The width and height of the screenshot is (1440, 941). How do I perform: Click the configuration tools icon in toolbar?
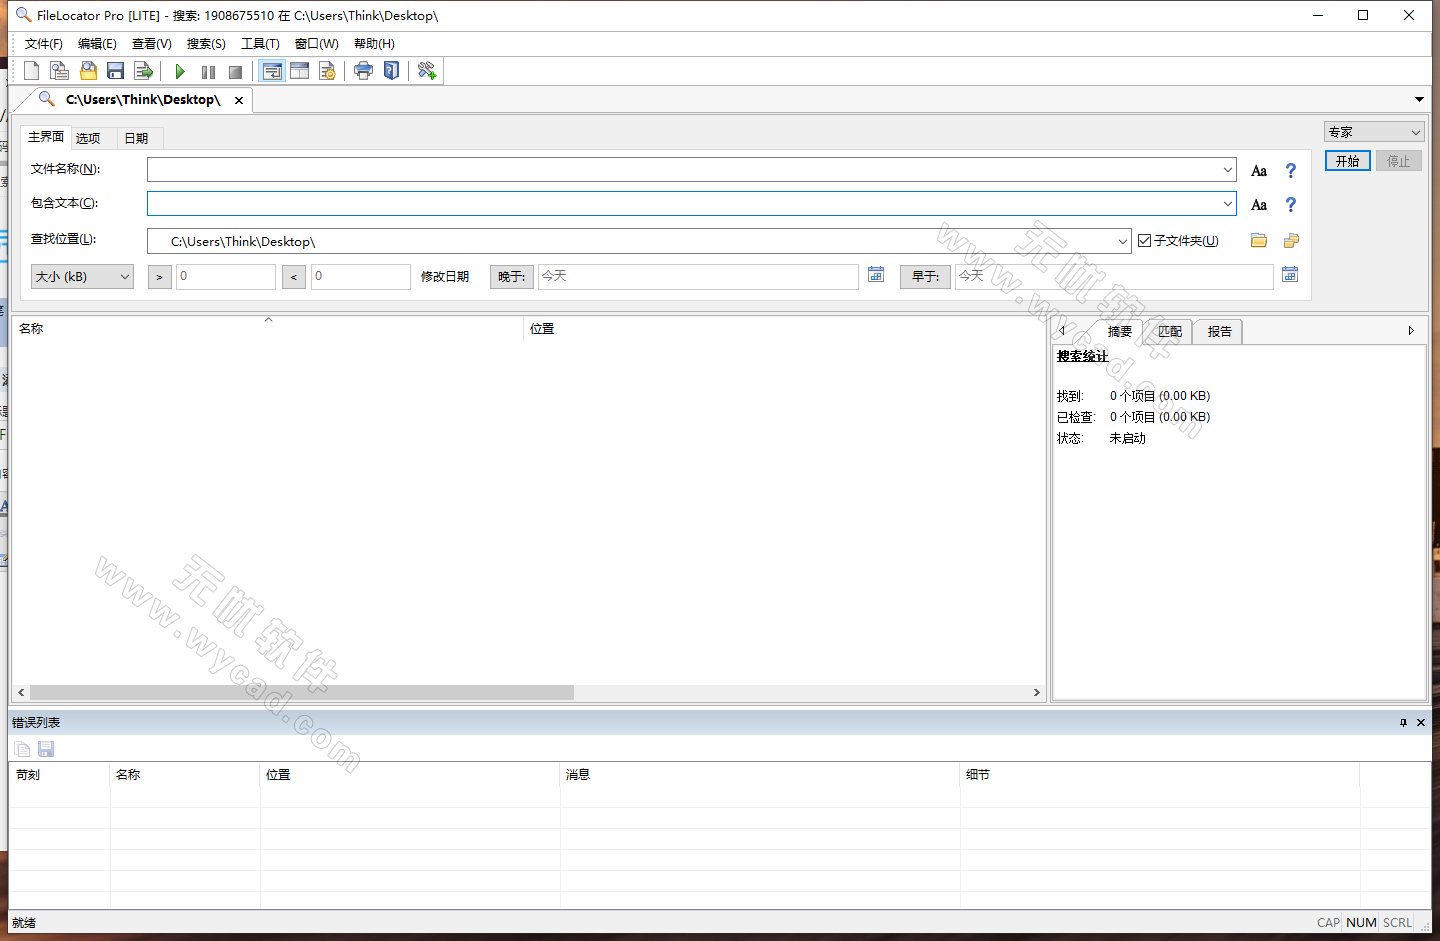[x=427, y=71]
